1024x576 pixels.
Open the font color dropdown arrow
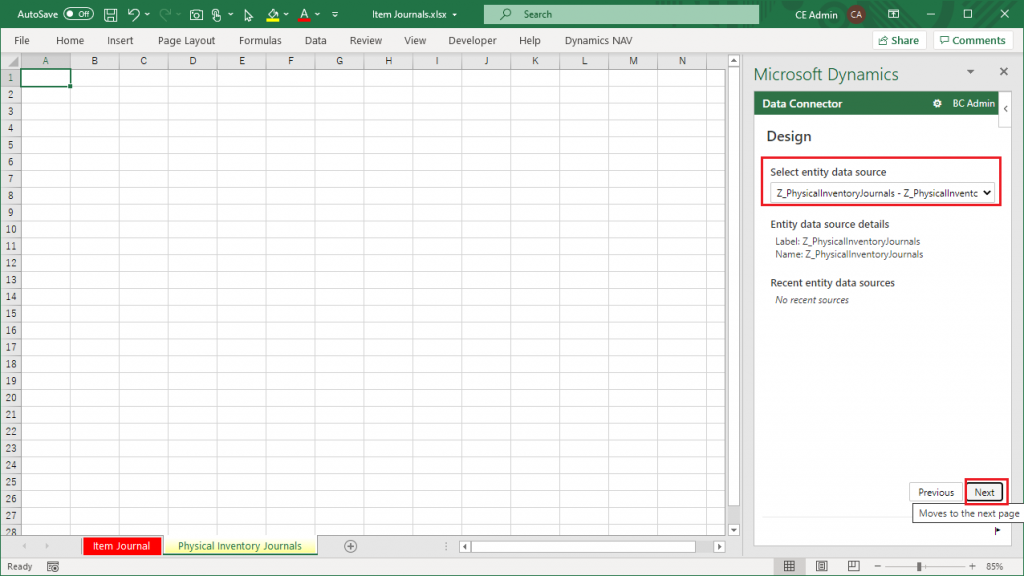pos(317,14)
